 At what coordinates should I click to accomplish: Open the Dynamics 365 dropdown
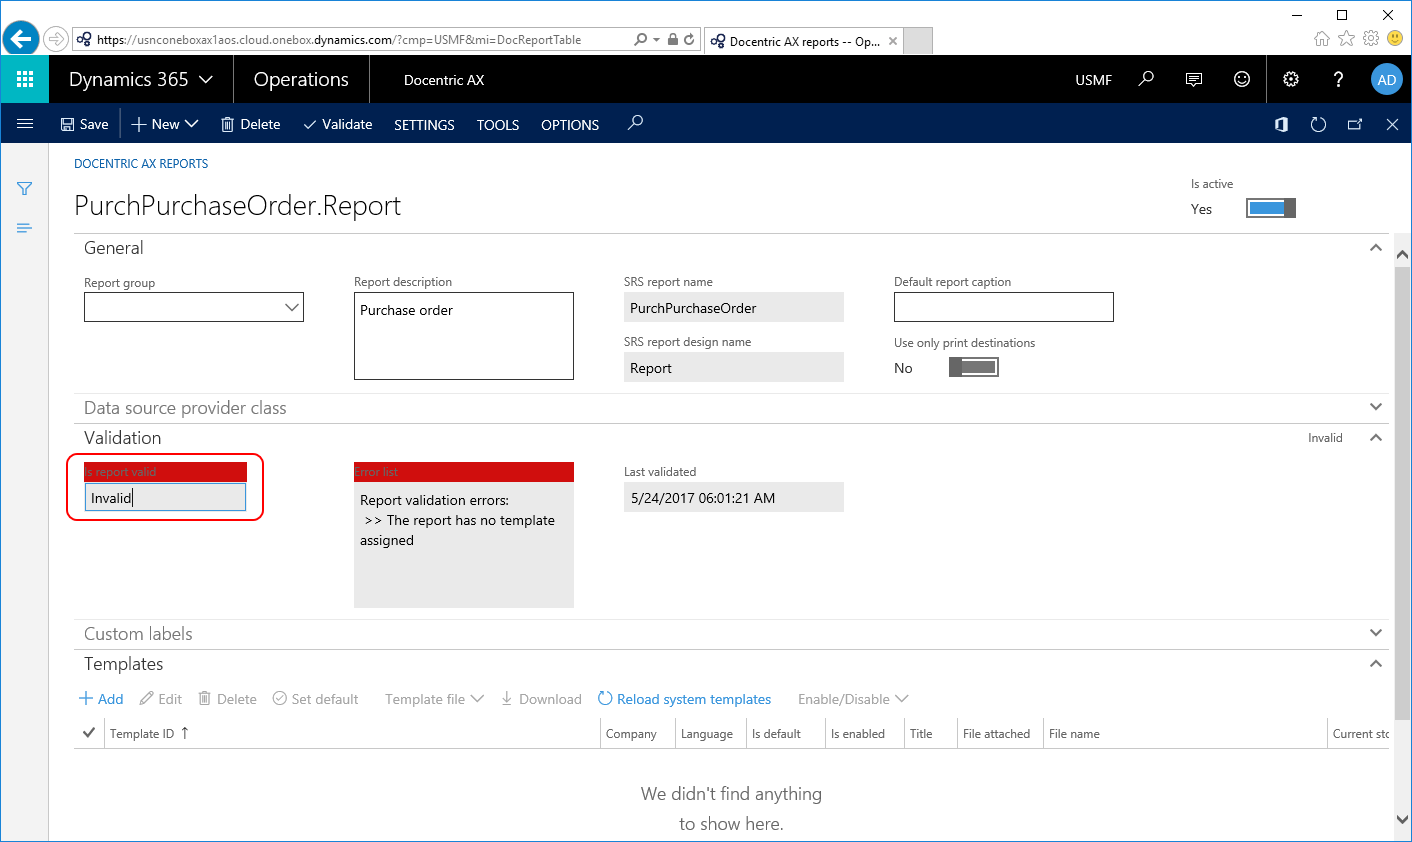pyautogui.click(x=140, y=79)
